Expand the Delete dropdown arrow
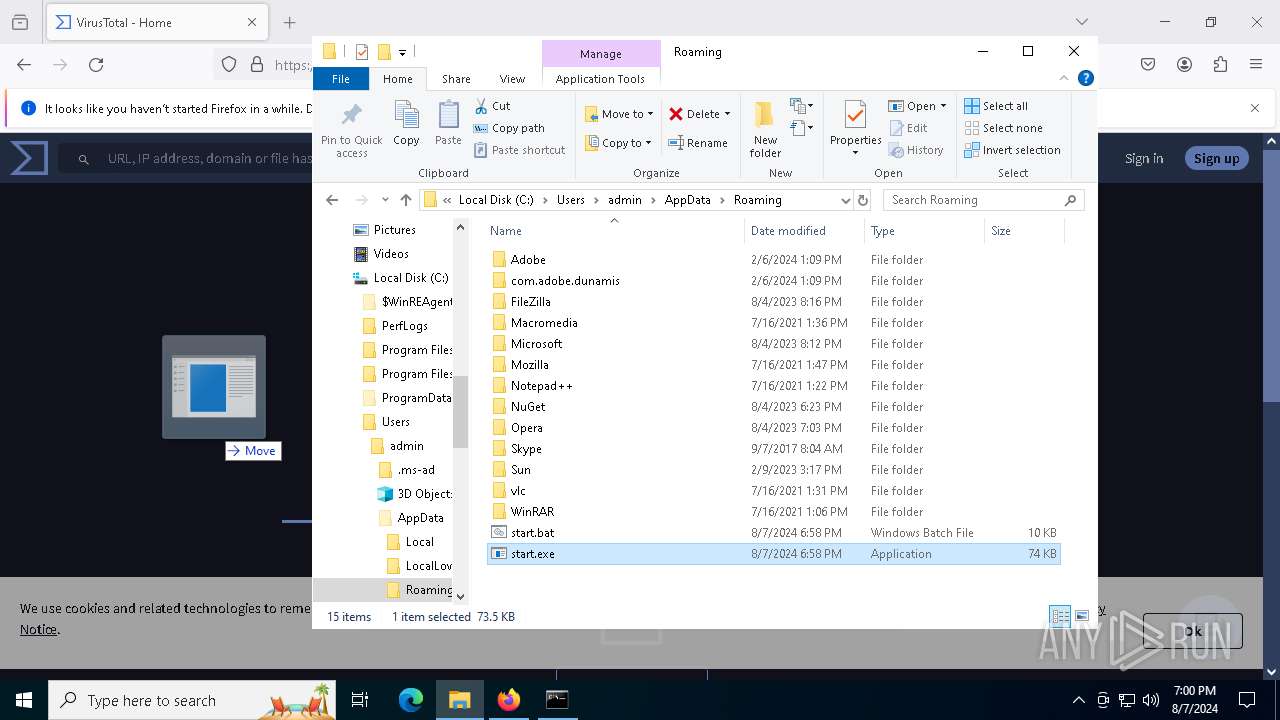 tap(727, 114)
